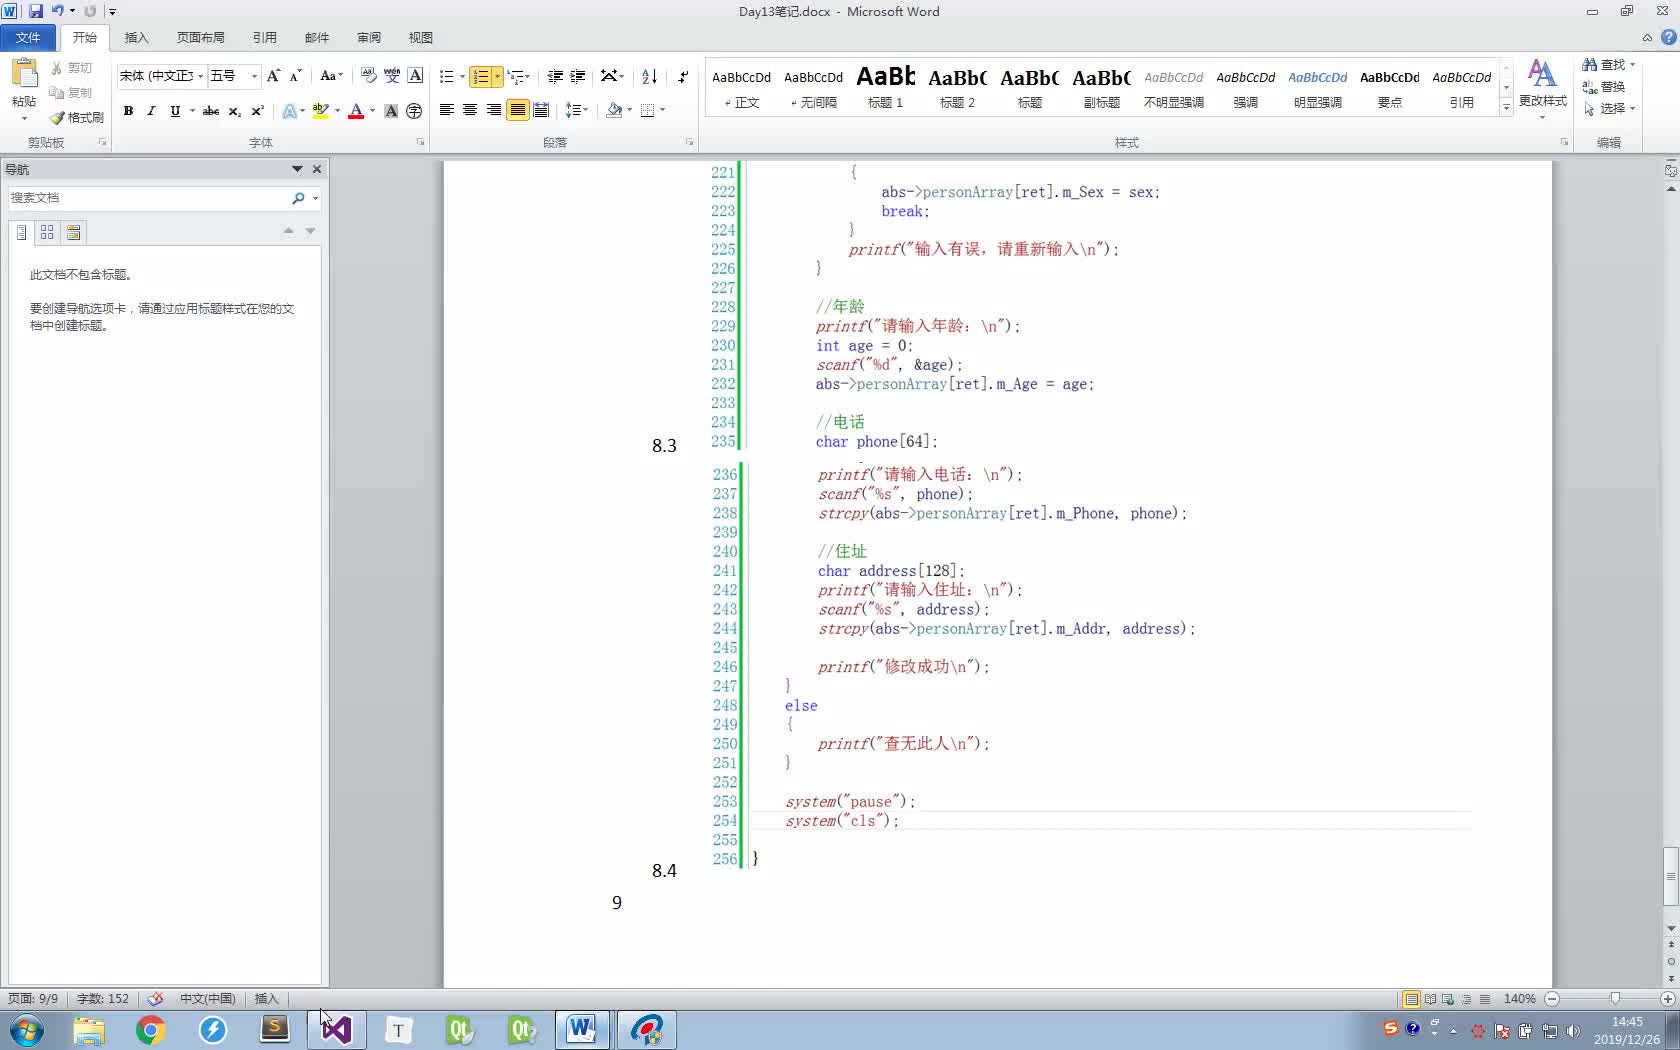Open the highlight color dropdown arrow
This screenshot has height=1050, width=1680.
pos(337,111)
